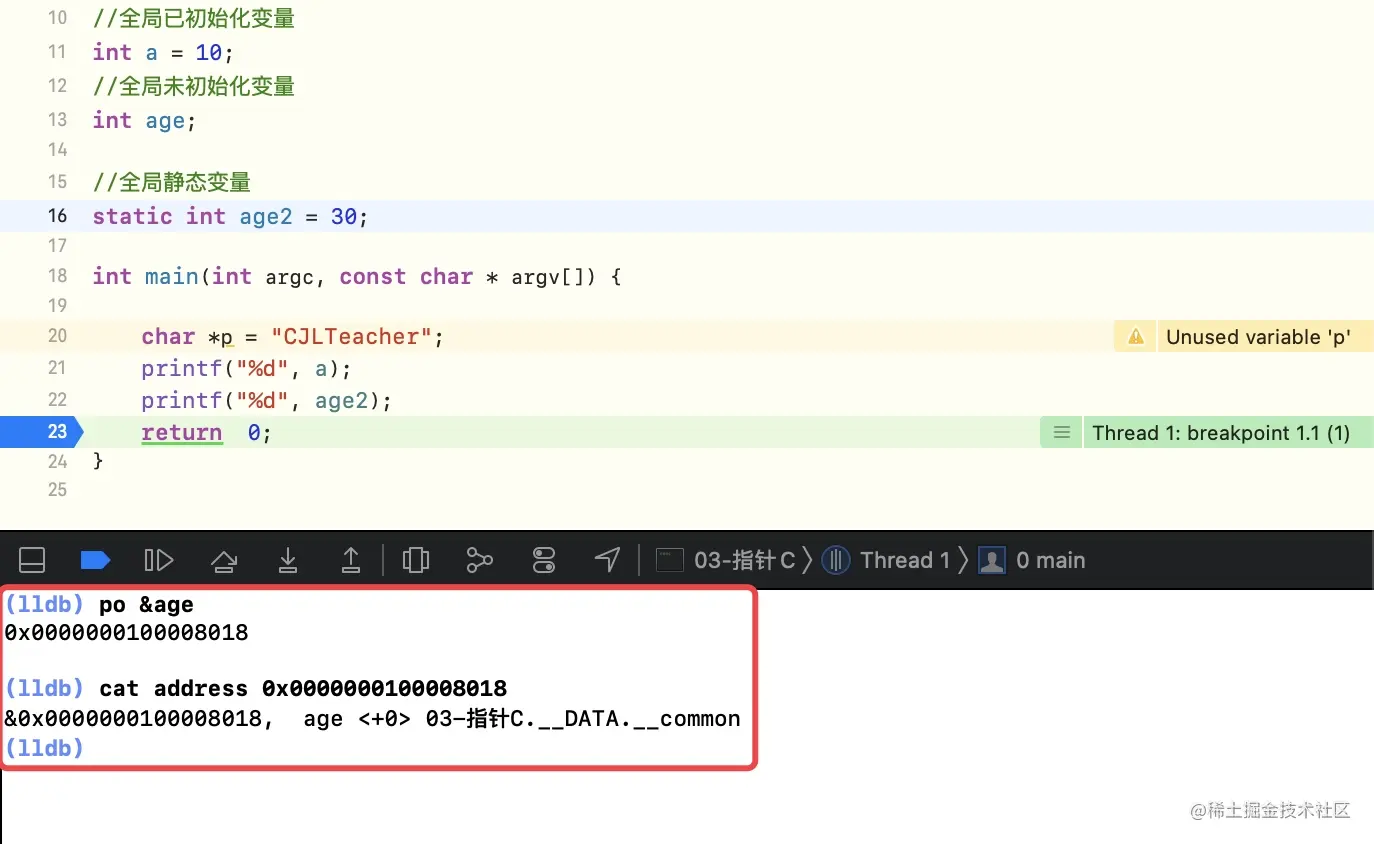1374x844 pixels.
Task: Click the breakpoint marker on line 23
Action: 42,432
